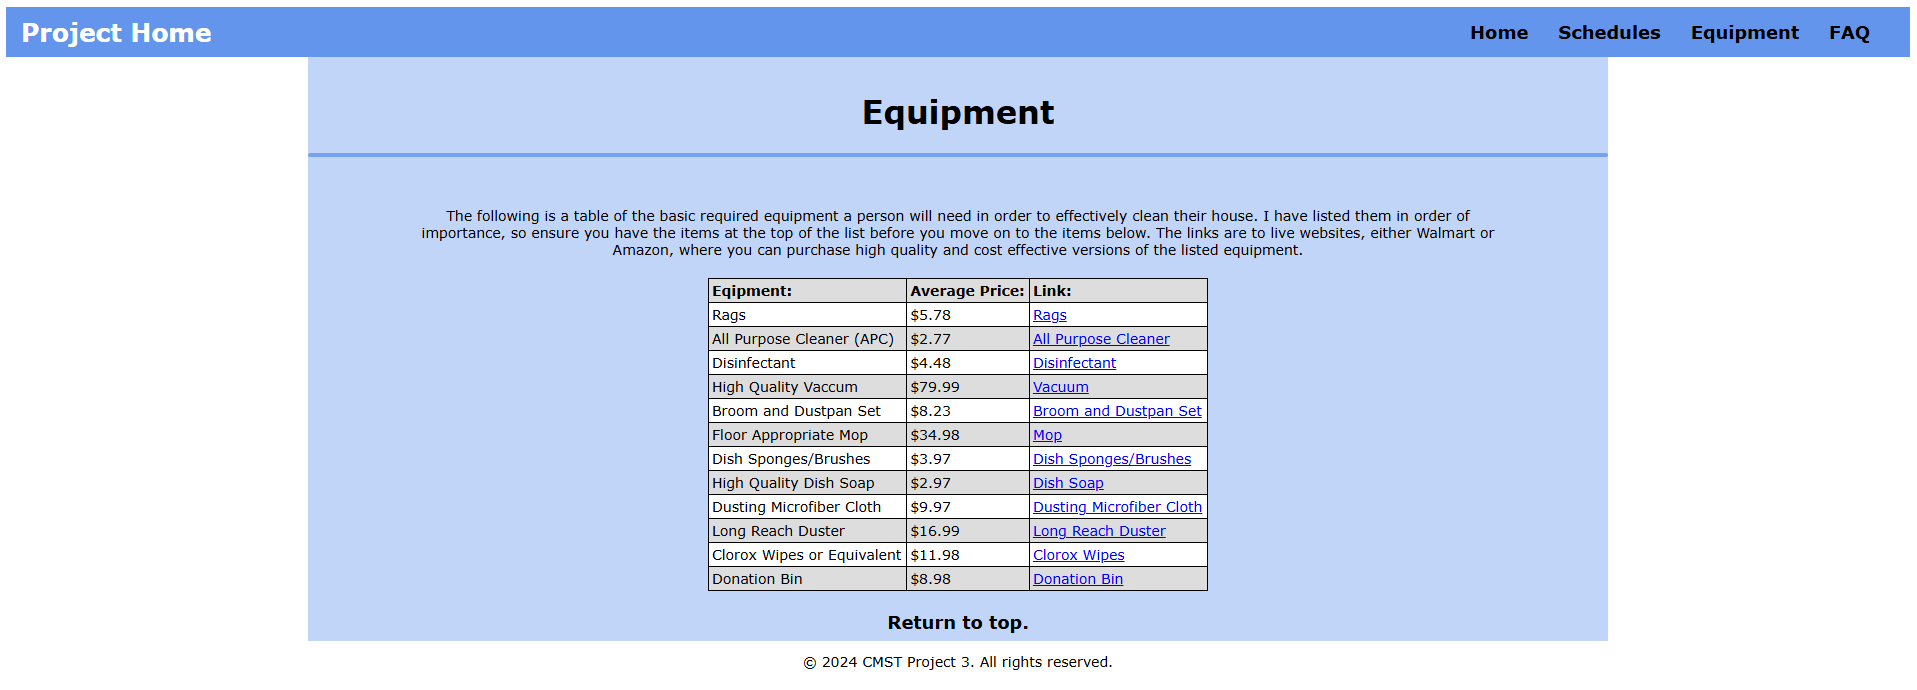Screen dimensions: 1917x690
Task: Visit the Long Reach Duster link
Action: [1099, 531]
